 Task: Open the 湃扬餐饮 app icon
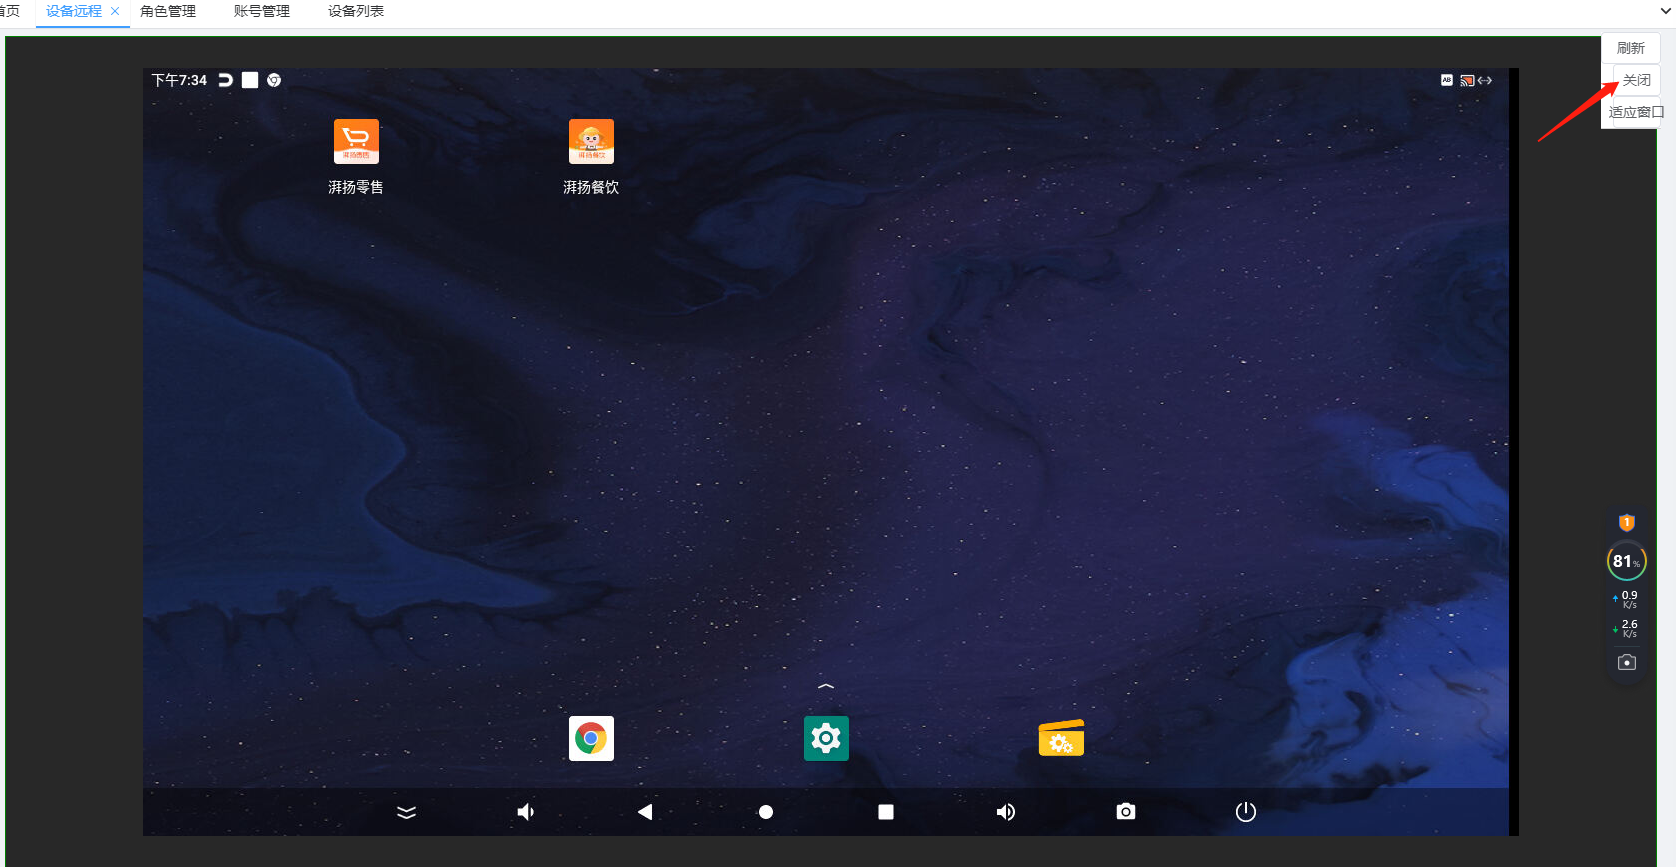591,141
